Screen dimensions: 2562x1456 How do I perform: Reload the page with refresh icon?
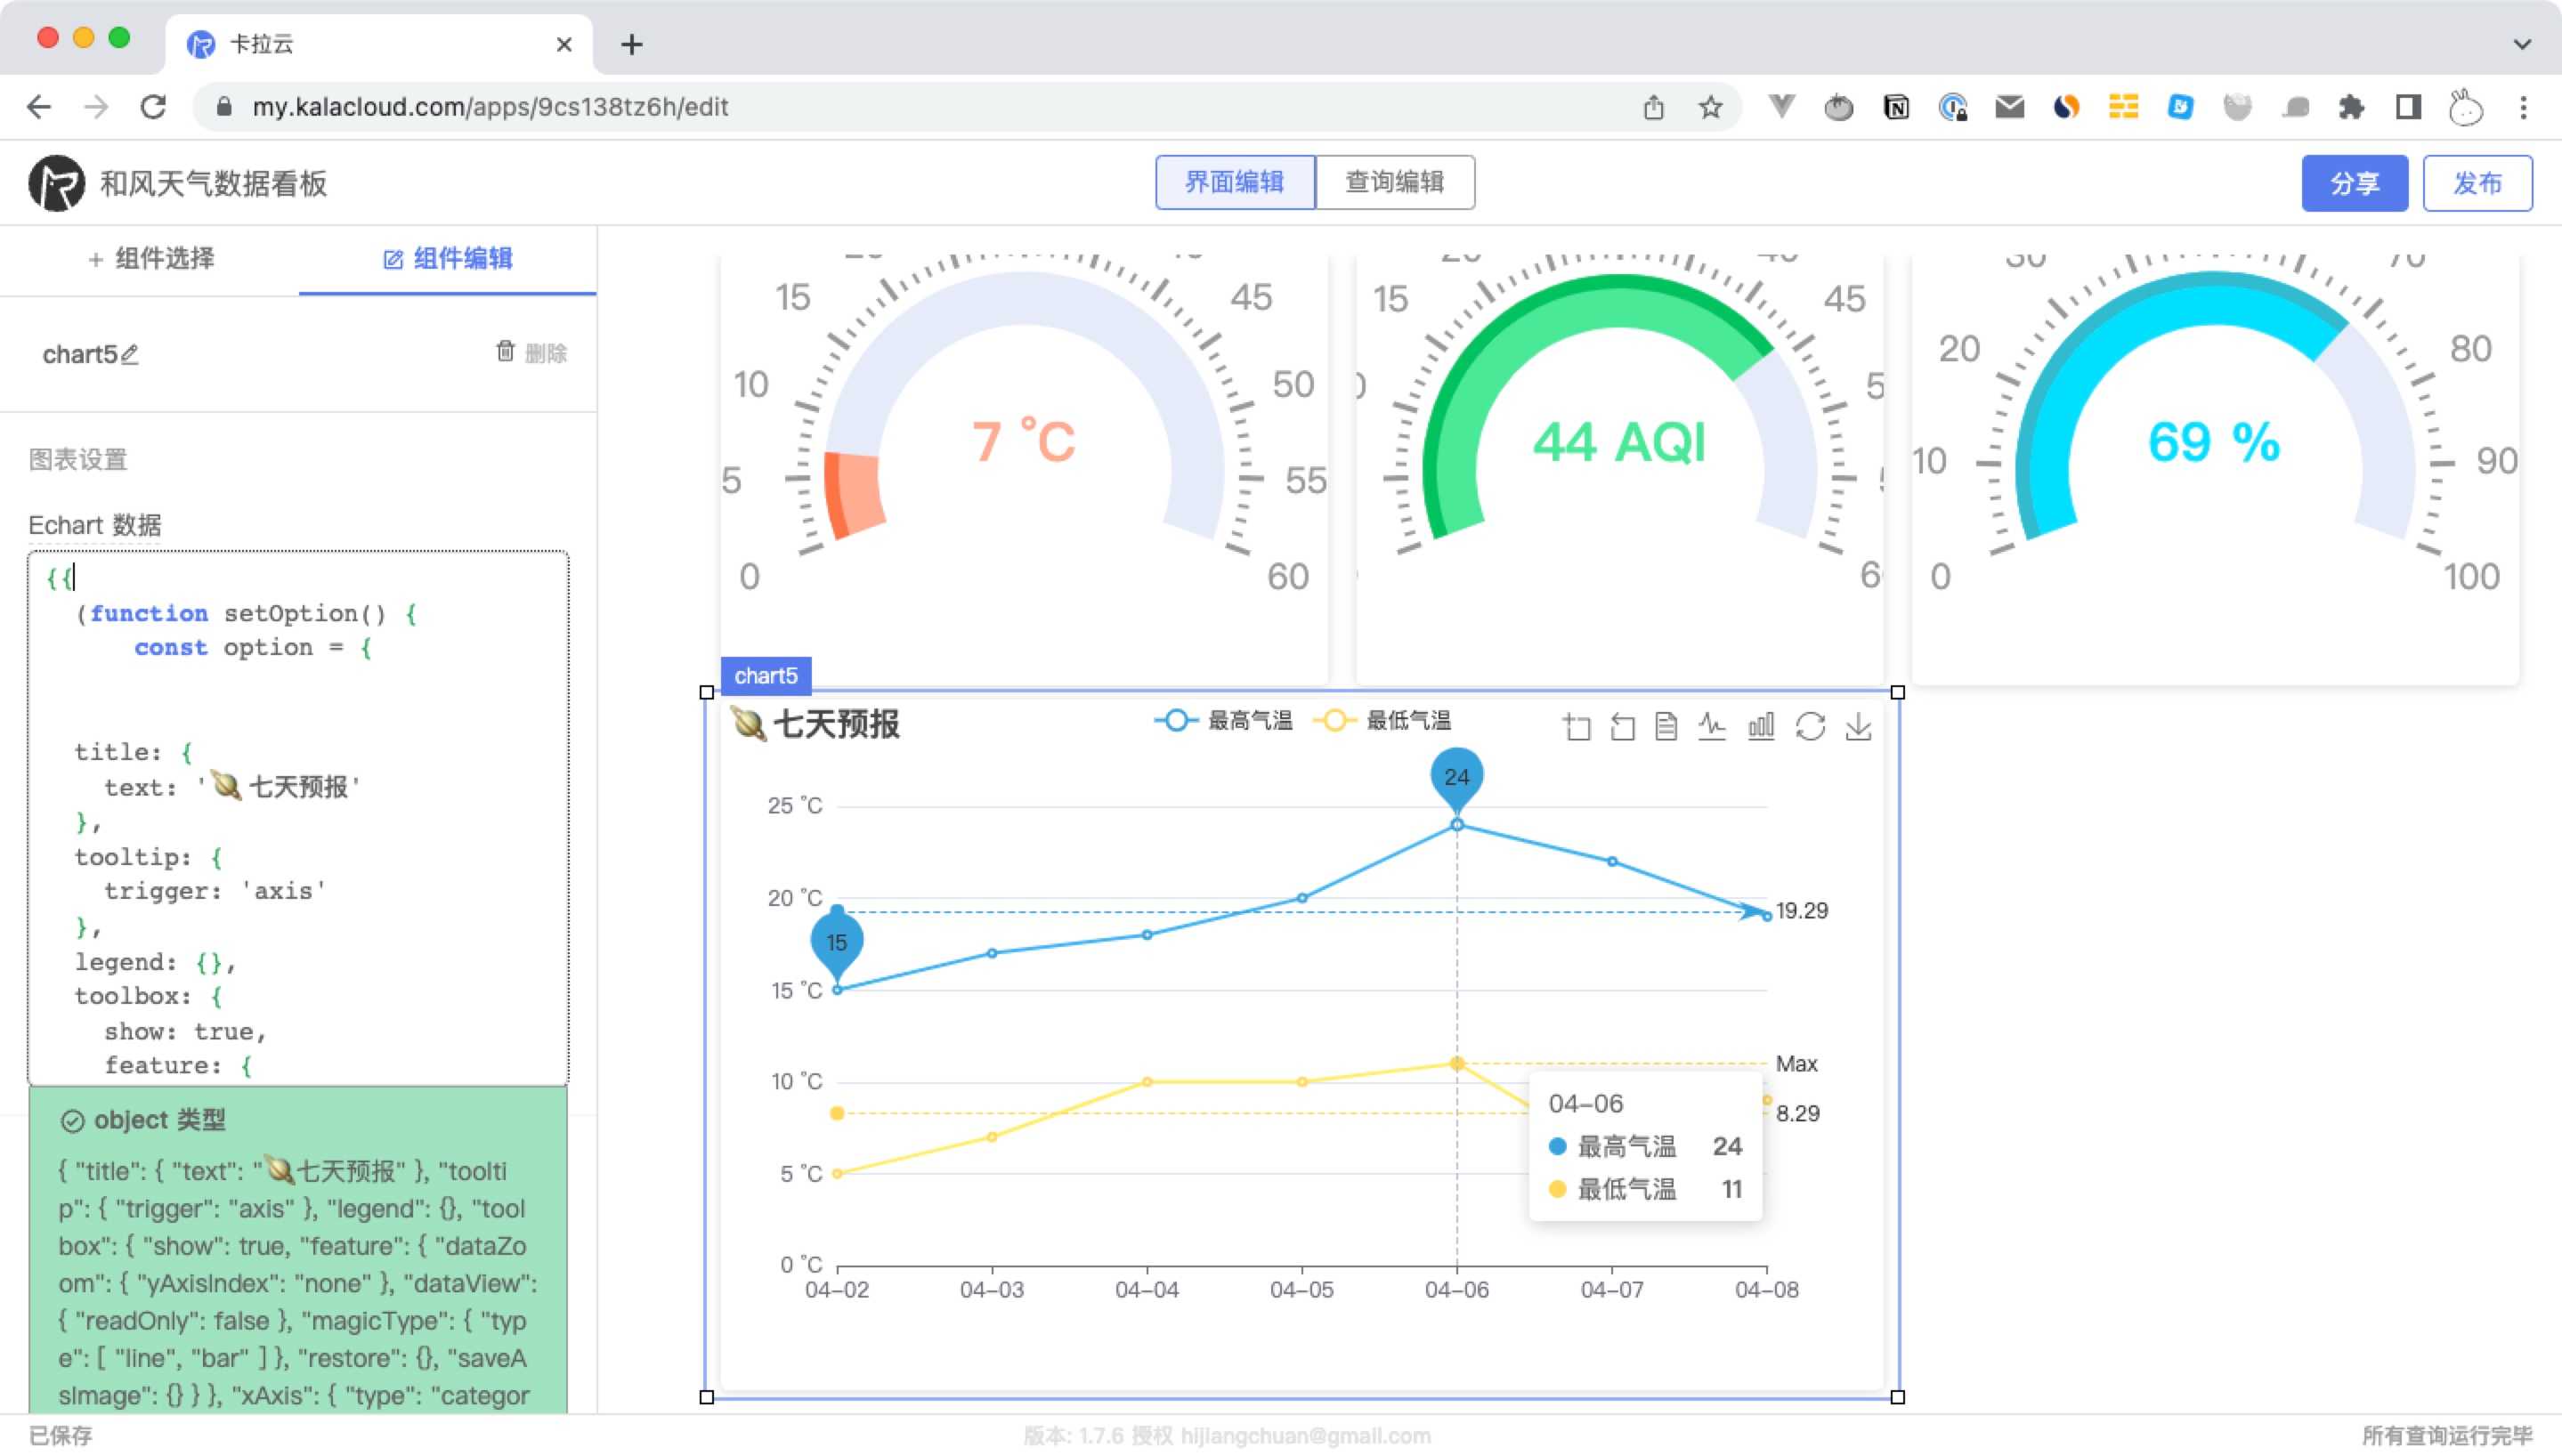point(153,107)
